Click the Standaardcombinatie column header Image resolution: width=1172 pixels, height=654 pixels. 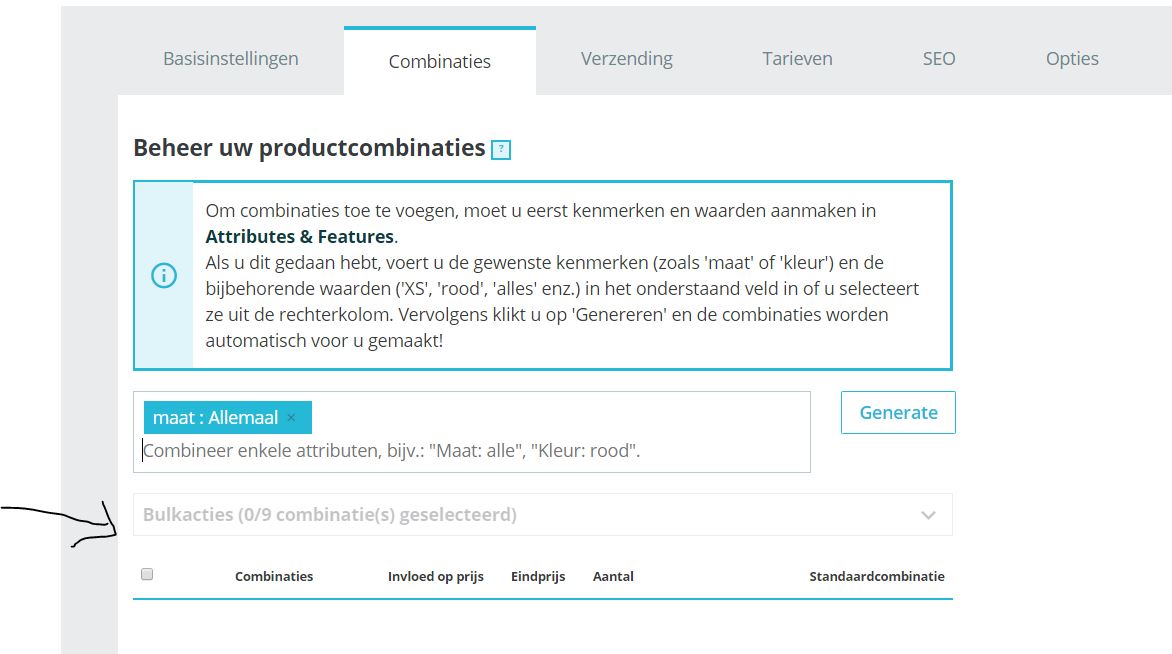pos(876,576)
